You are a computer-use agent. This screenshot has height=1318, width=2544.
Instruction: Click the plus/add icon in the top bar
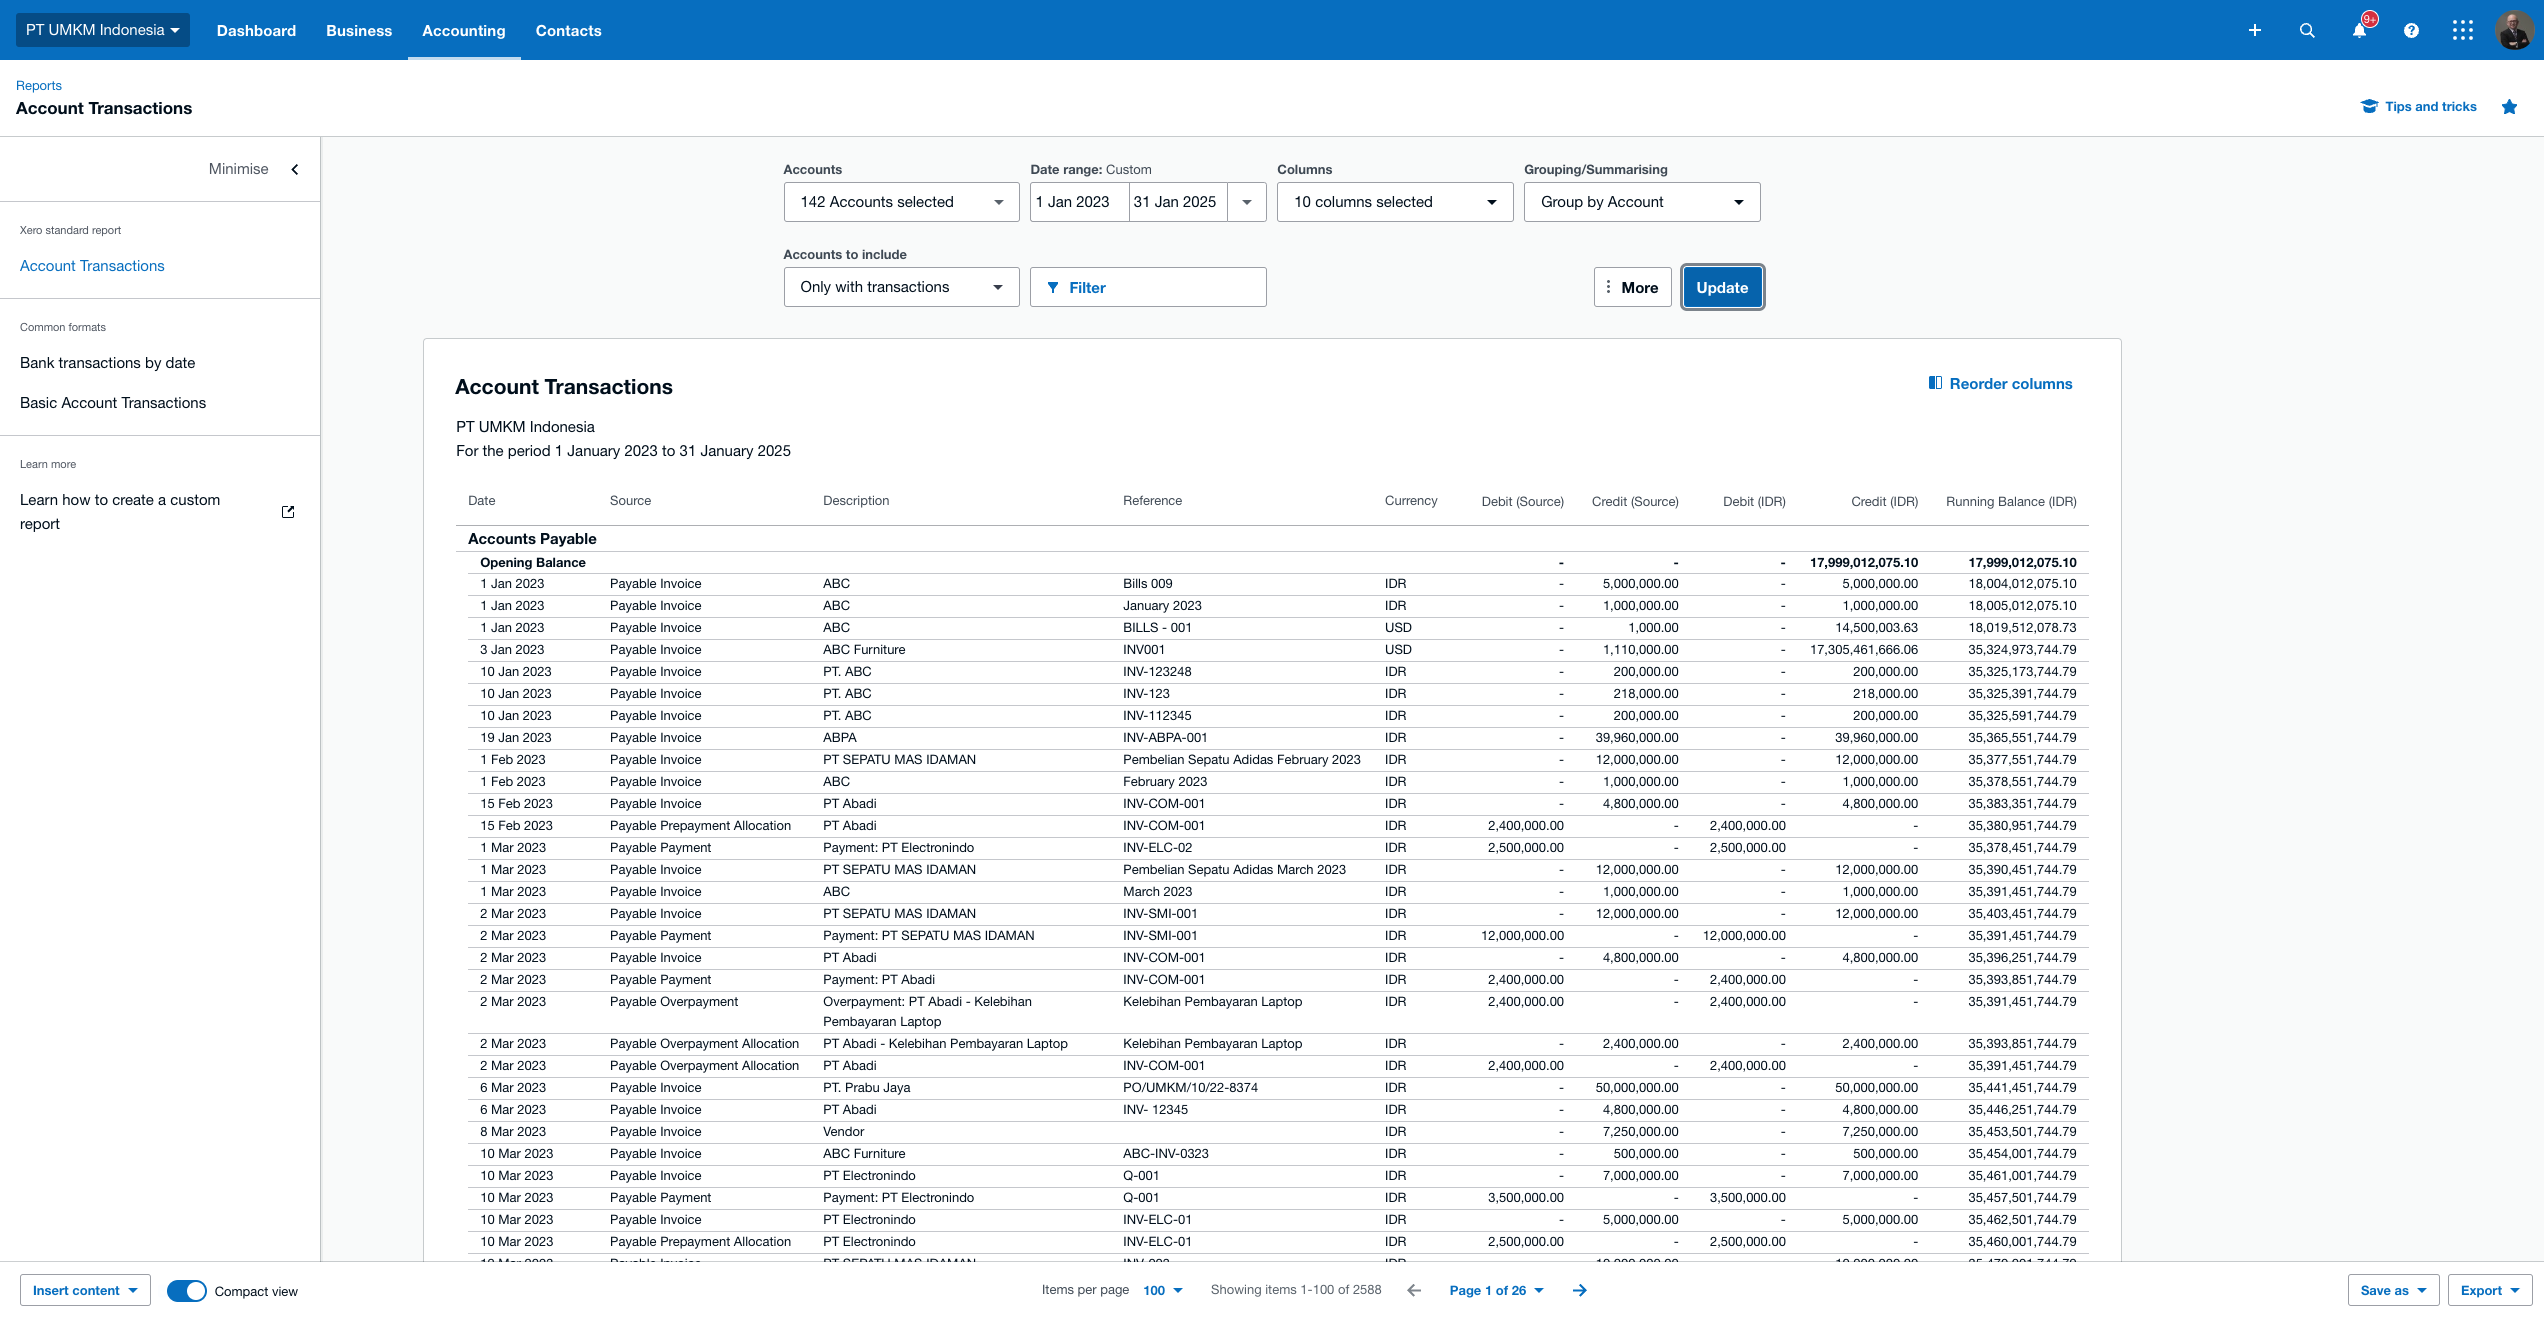pos(2253,30)
